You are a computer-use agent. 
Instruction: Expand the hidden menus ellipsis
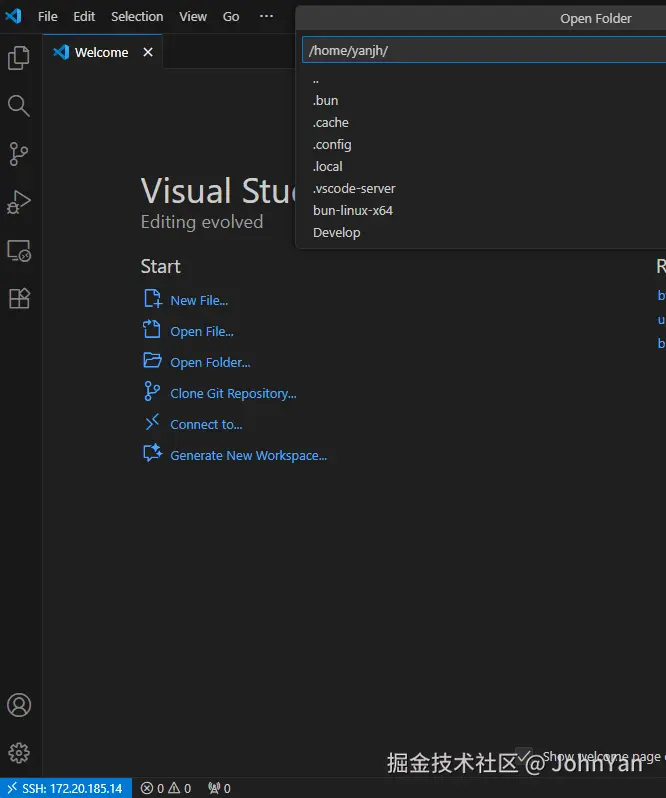click(266, 16)
